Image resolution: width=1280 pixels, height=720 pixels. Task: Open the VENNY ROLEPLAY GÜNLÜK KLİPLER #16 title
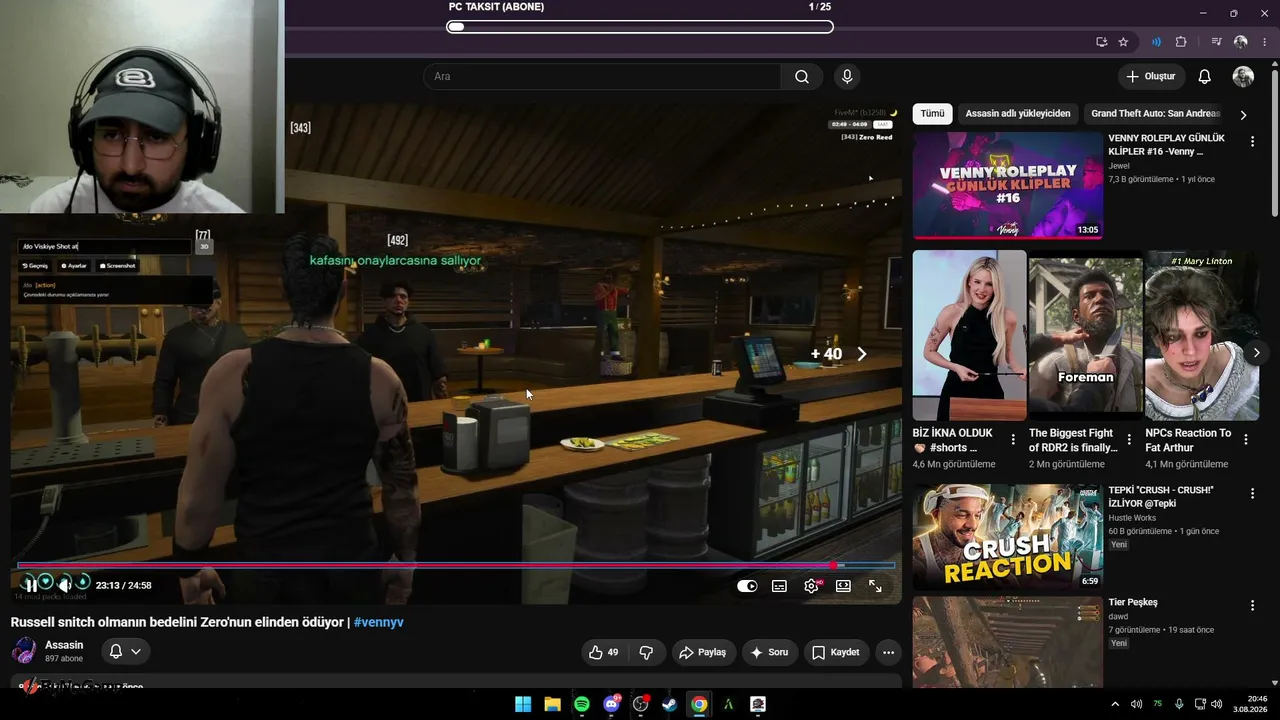tap(1166, 145)
